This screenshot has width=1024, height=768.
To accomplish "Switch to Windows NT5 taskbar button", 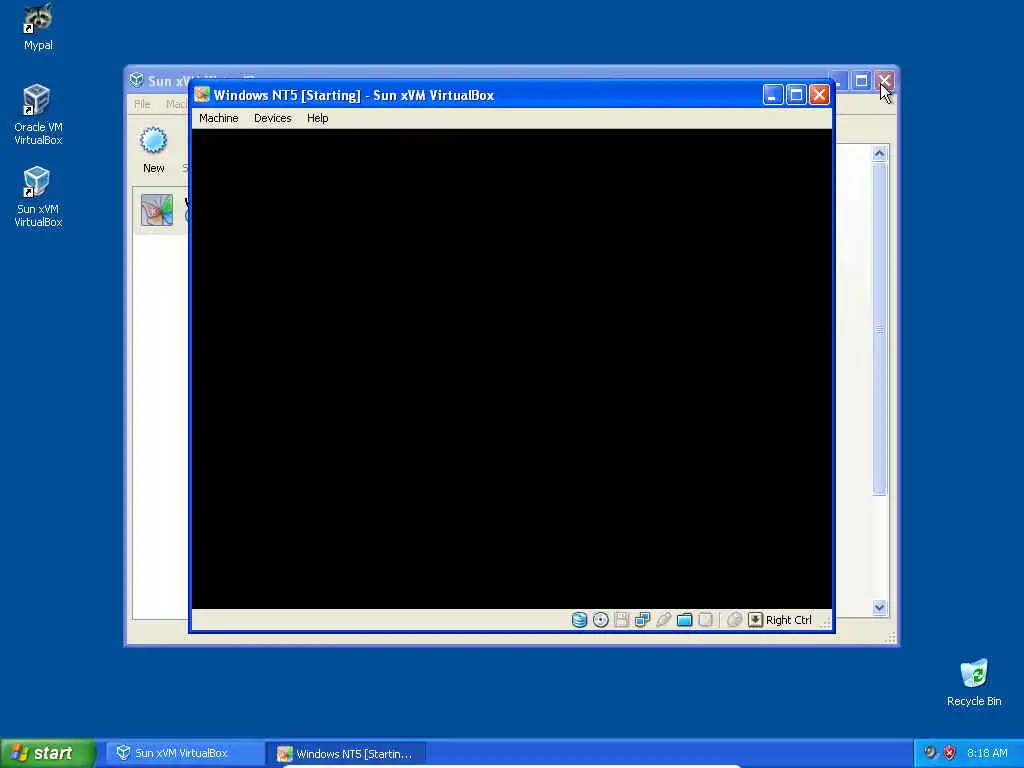I will (346, 753).
